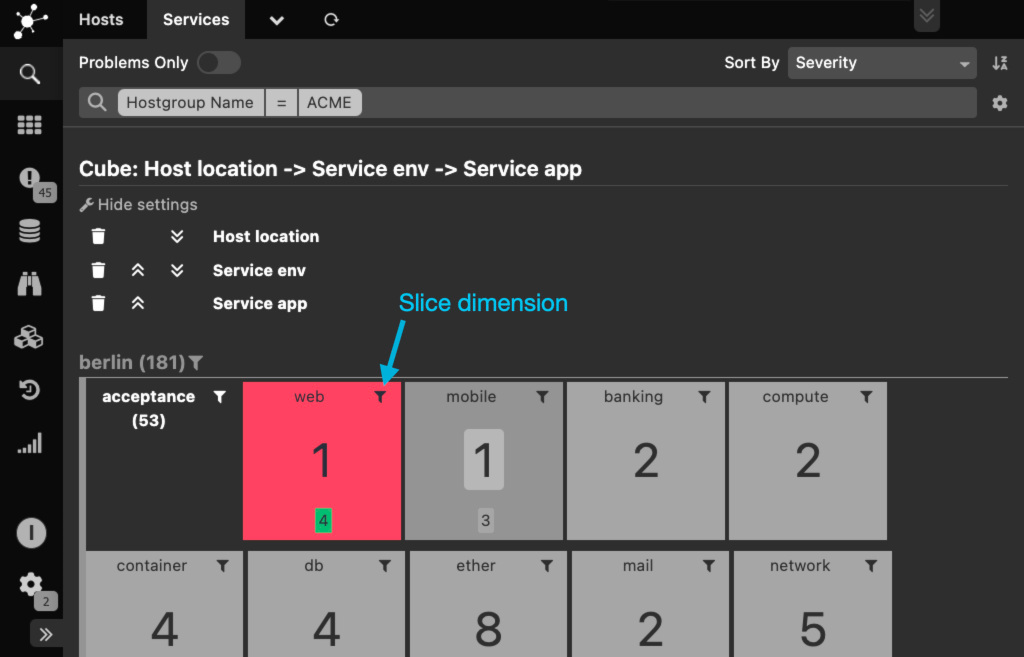The image size is (1024, 657).
Task: Open the database stack sidebar icon
Action: coord(29,231)
